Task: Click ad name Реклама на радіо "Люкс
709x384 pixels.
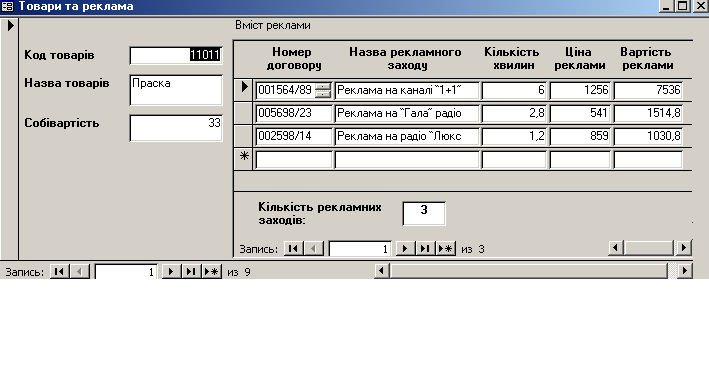Action: pos(407,136)
